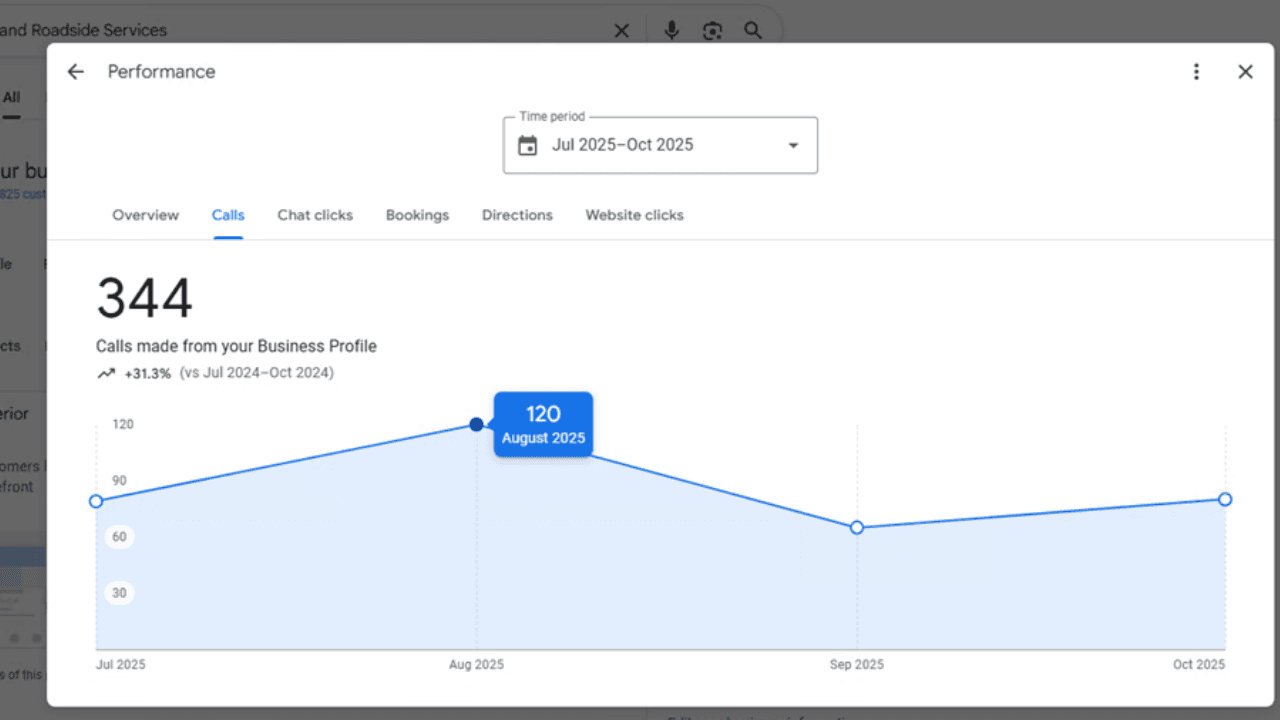
Task: Switch to the Website clicks tab
Action: pos(634,215)
